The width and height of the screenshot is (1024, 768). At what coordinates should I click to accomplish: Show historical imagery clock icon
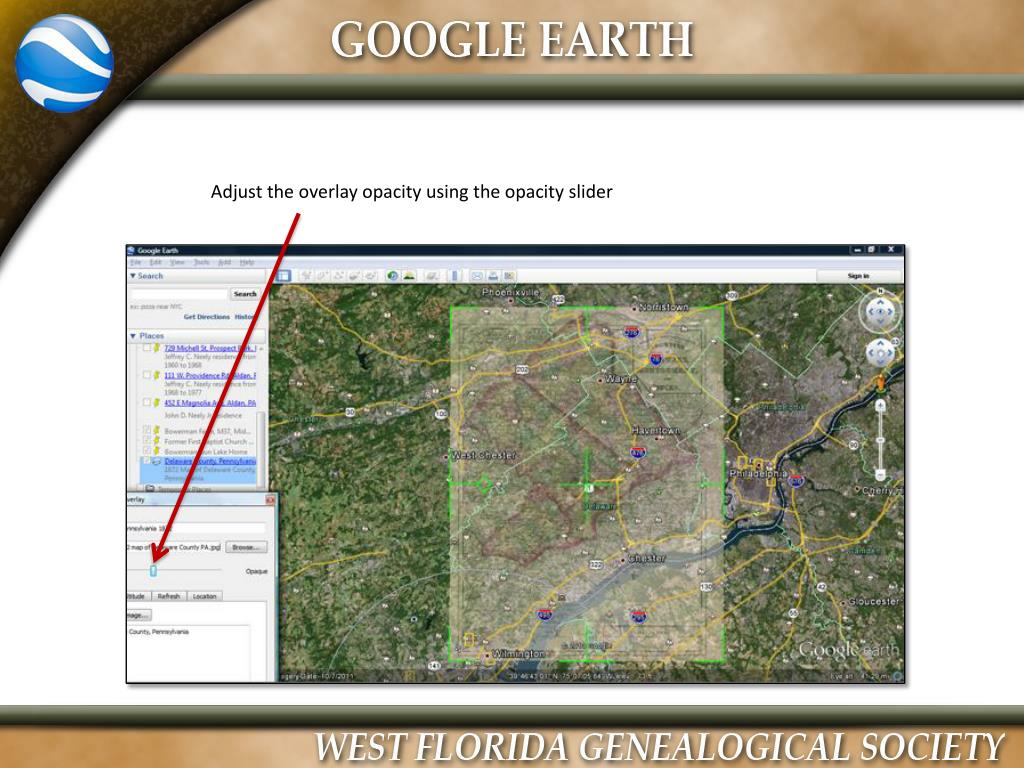pos(392,276)
